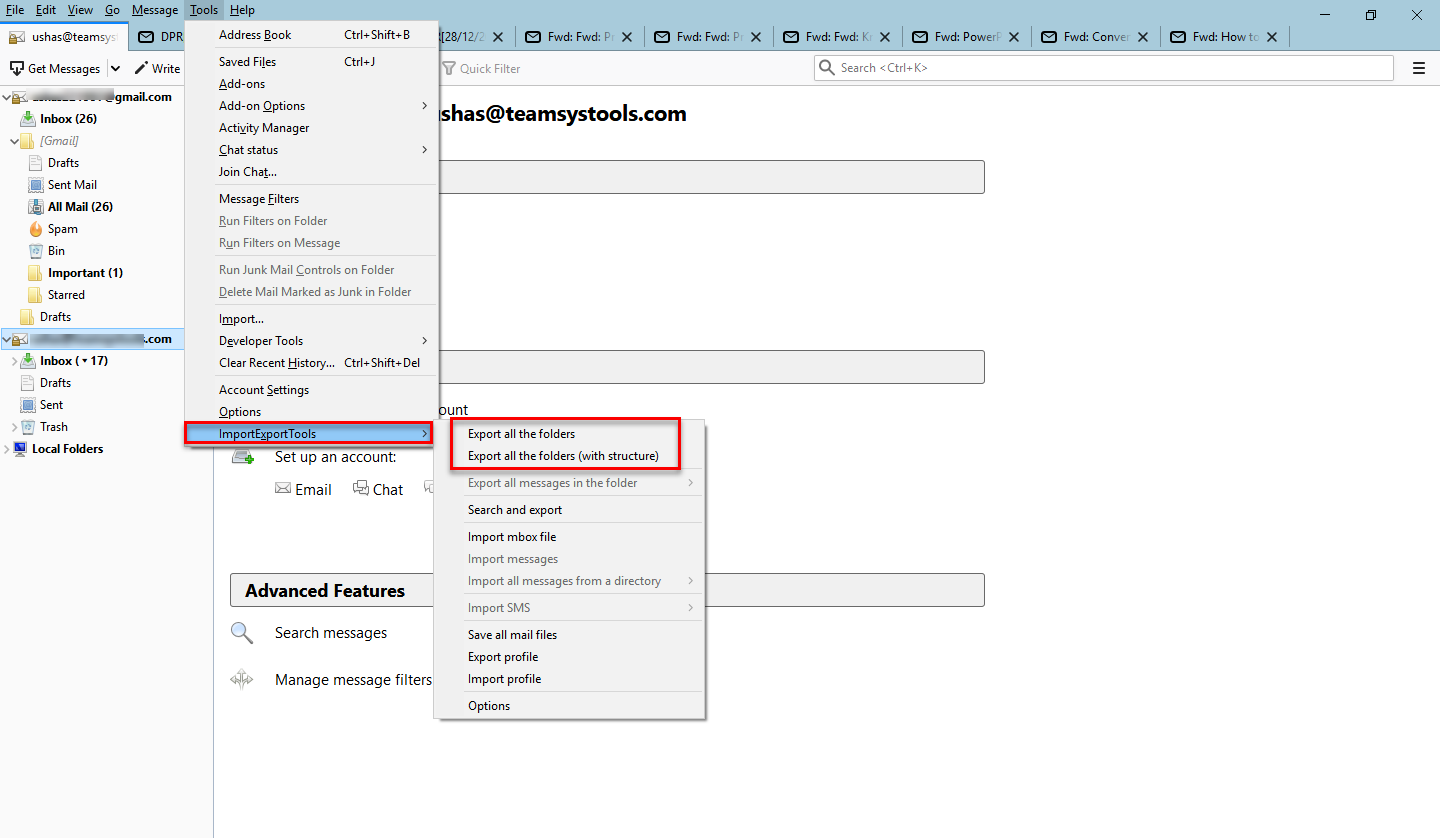Choose Clear Recent History

tap(312, 363)
